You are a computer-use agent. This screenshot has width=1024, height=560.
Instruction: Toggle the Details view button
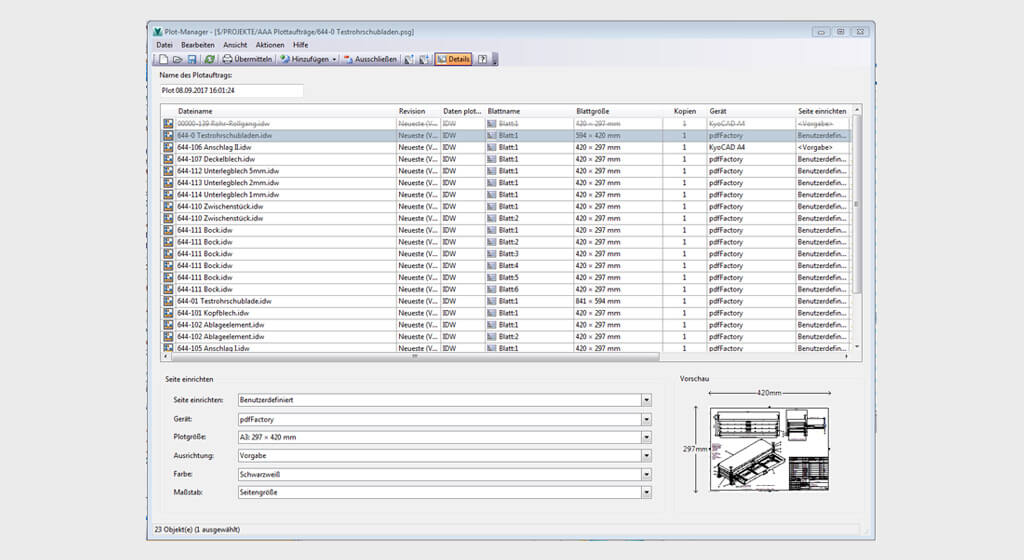[x=453, y=60]
